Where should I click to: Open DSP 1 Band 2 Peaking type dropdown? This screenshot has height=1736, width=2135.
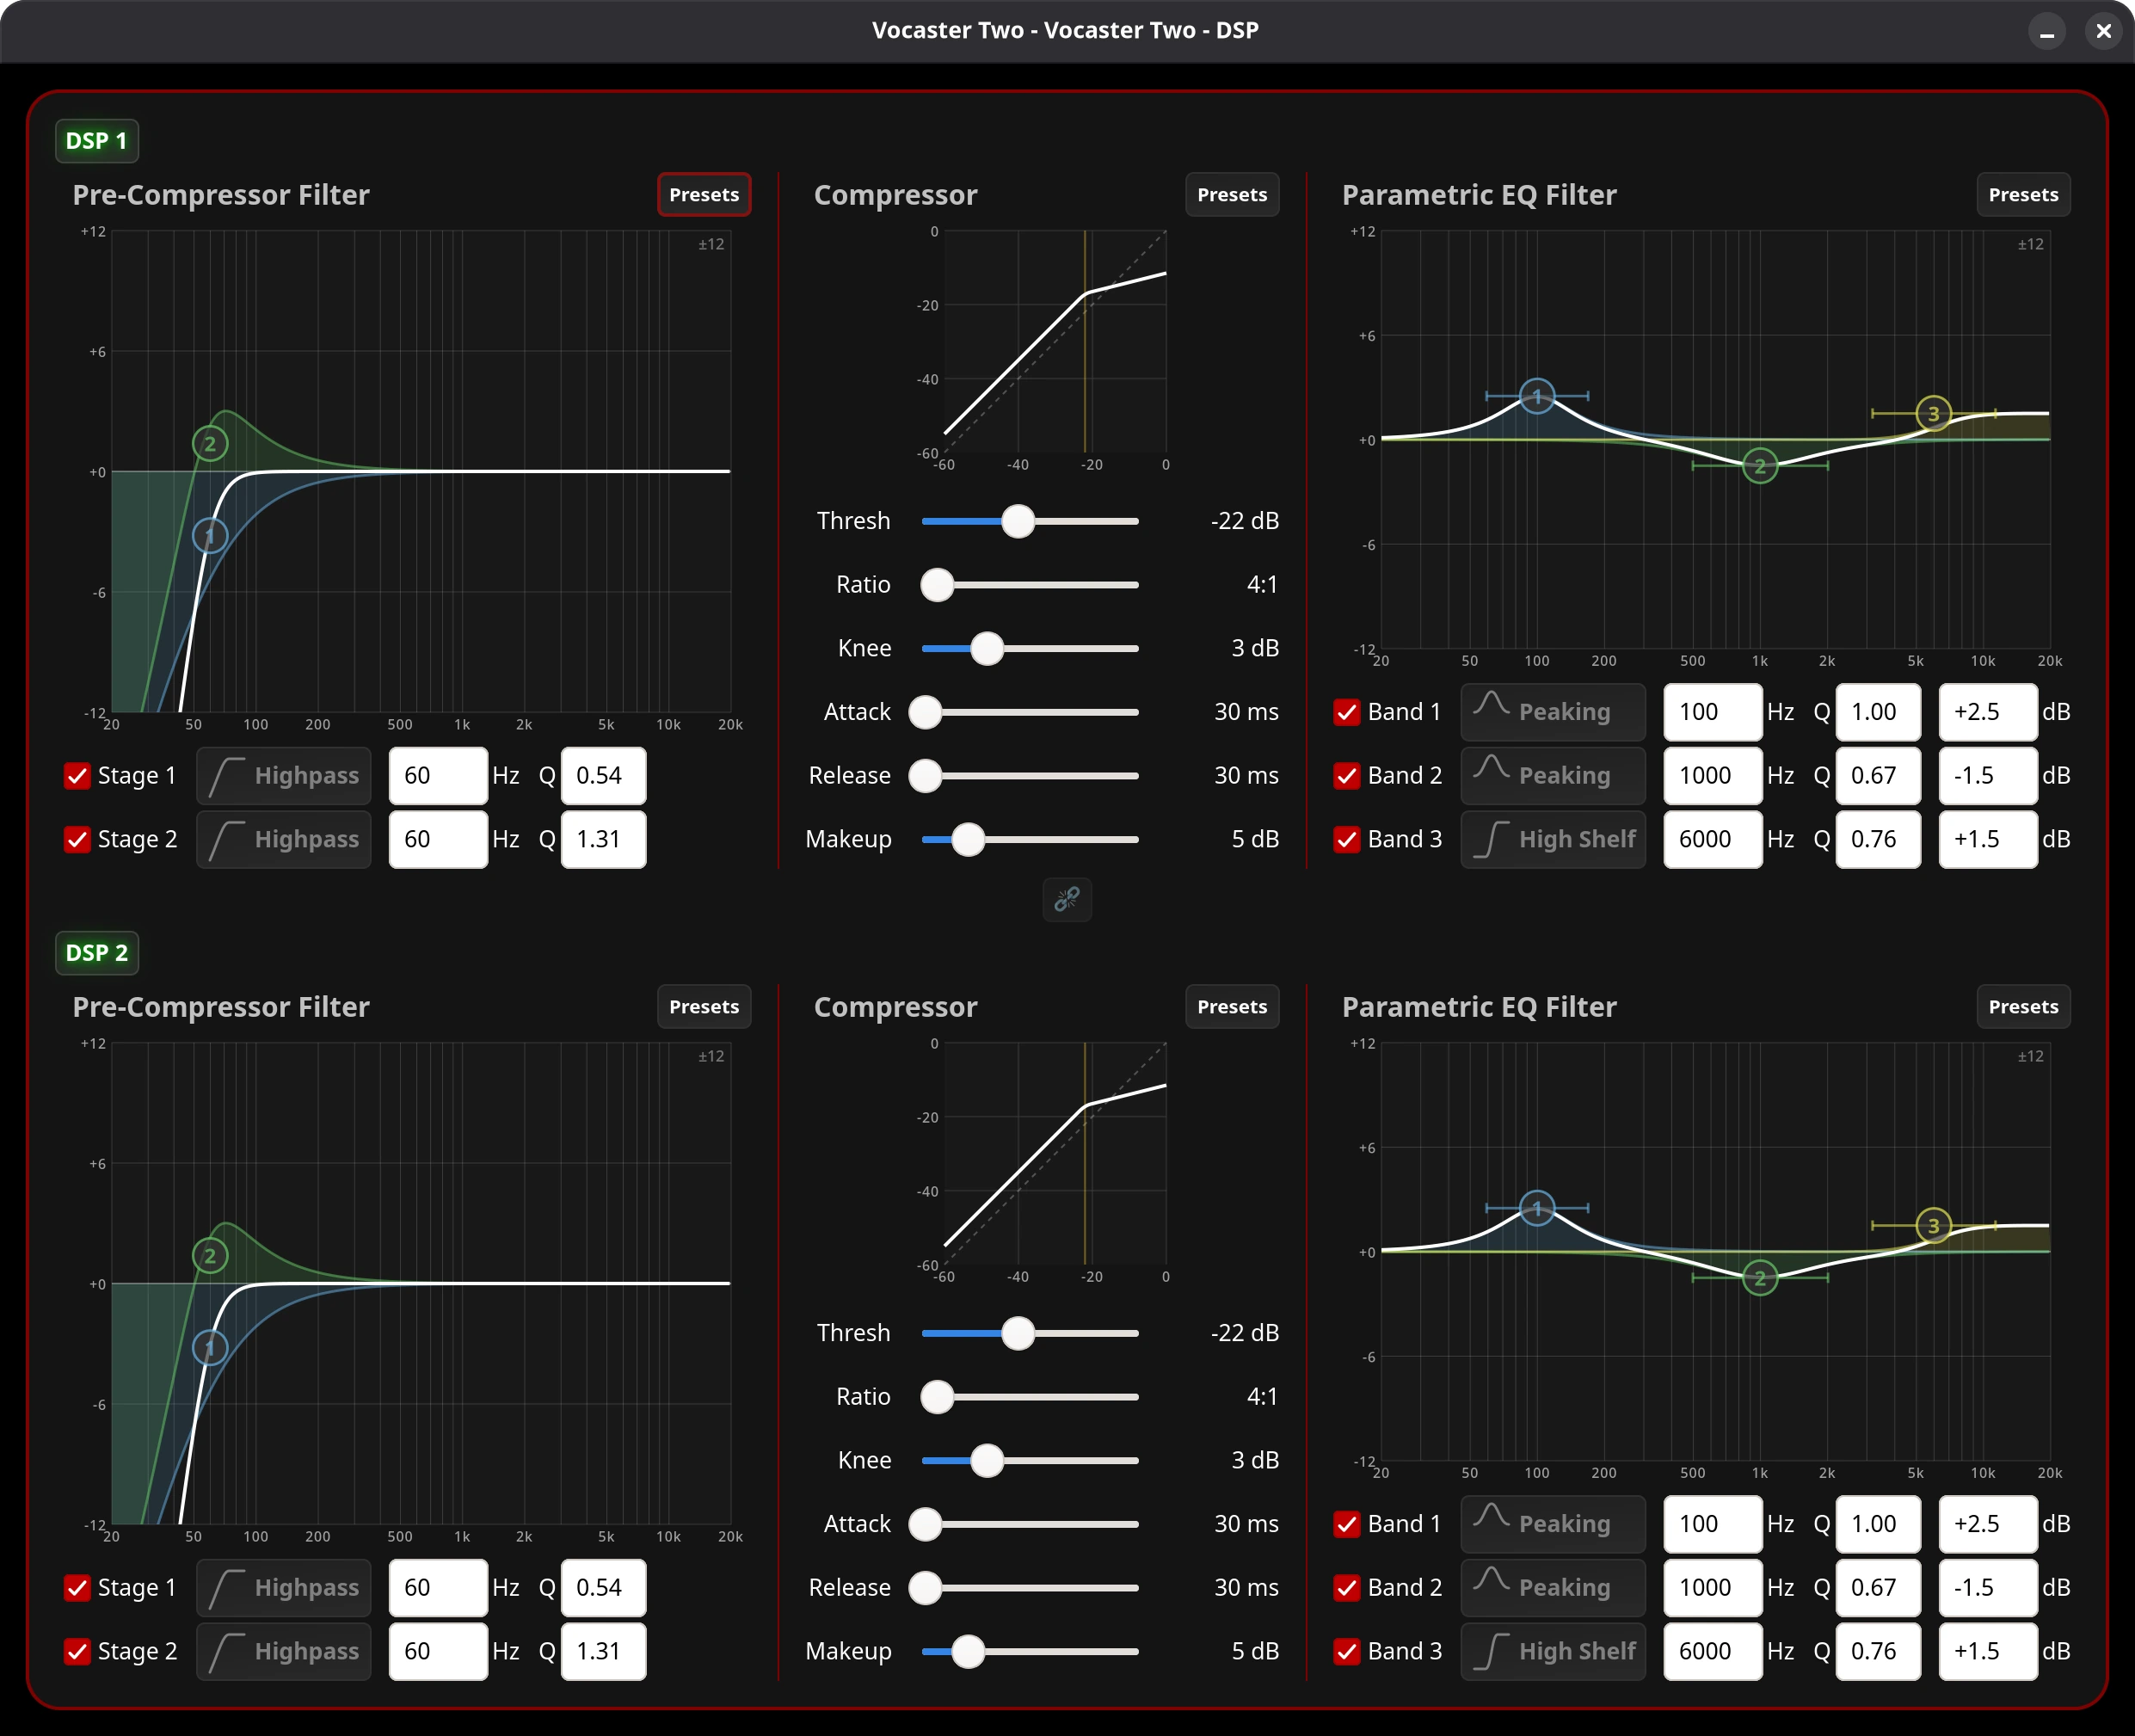coord(1553,776)
